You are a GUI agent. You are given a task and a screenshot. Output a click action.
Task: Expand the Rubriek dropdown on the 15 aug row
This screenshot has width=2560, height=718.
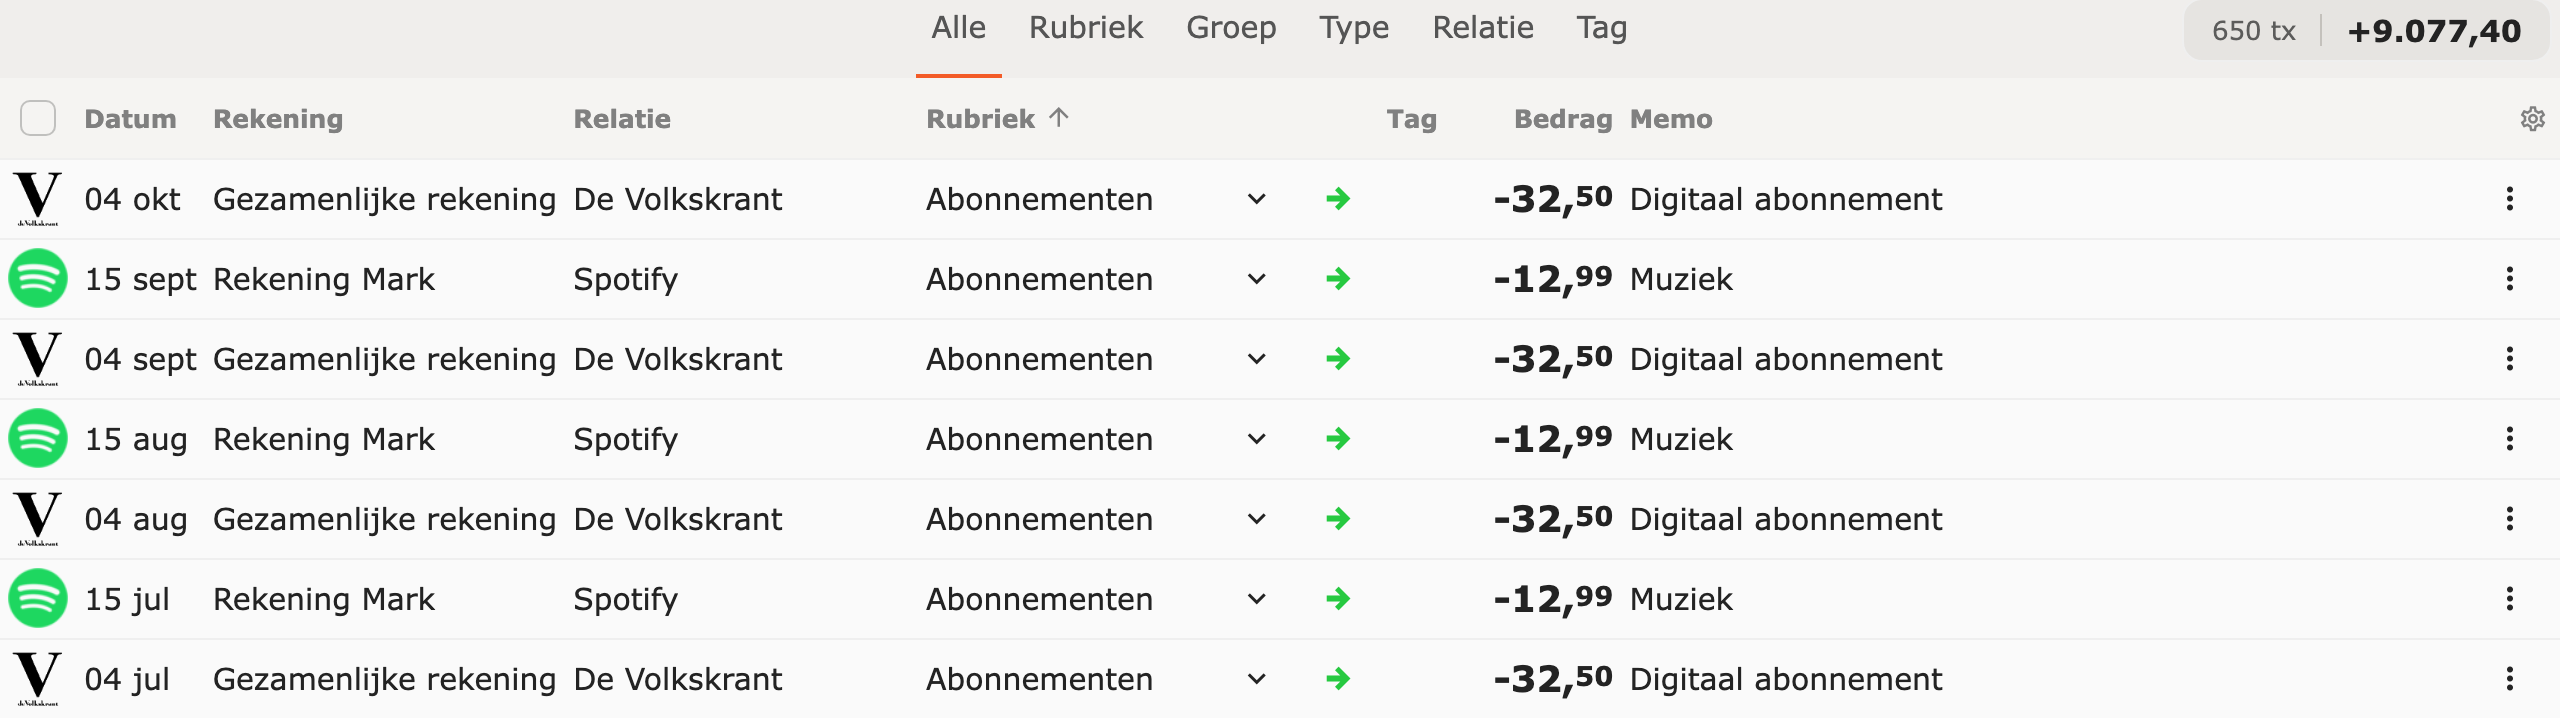click(x=1257, y=439)
